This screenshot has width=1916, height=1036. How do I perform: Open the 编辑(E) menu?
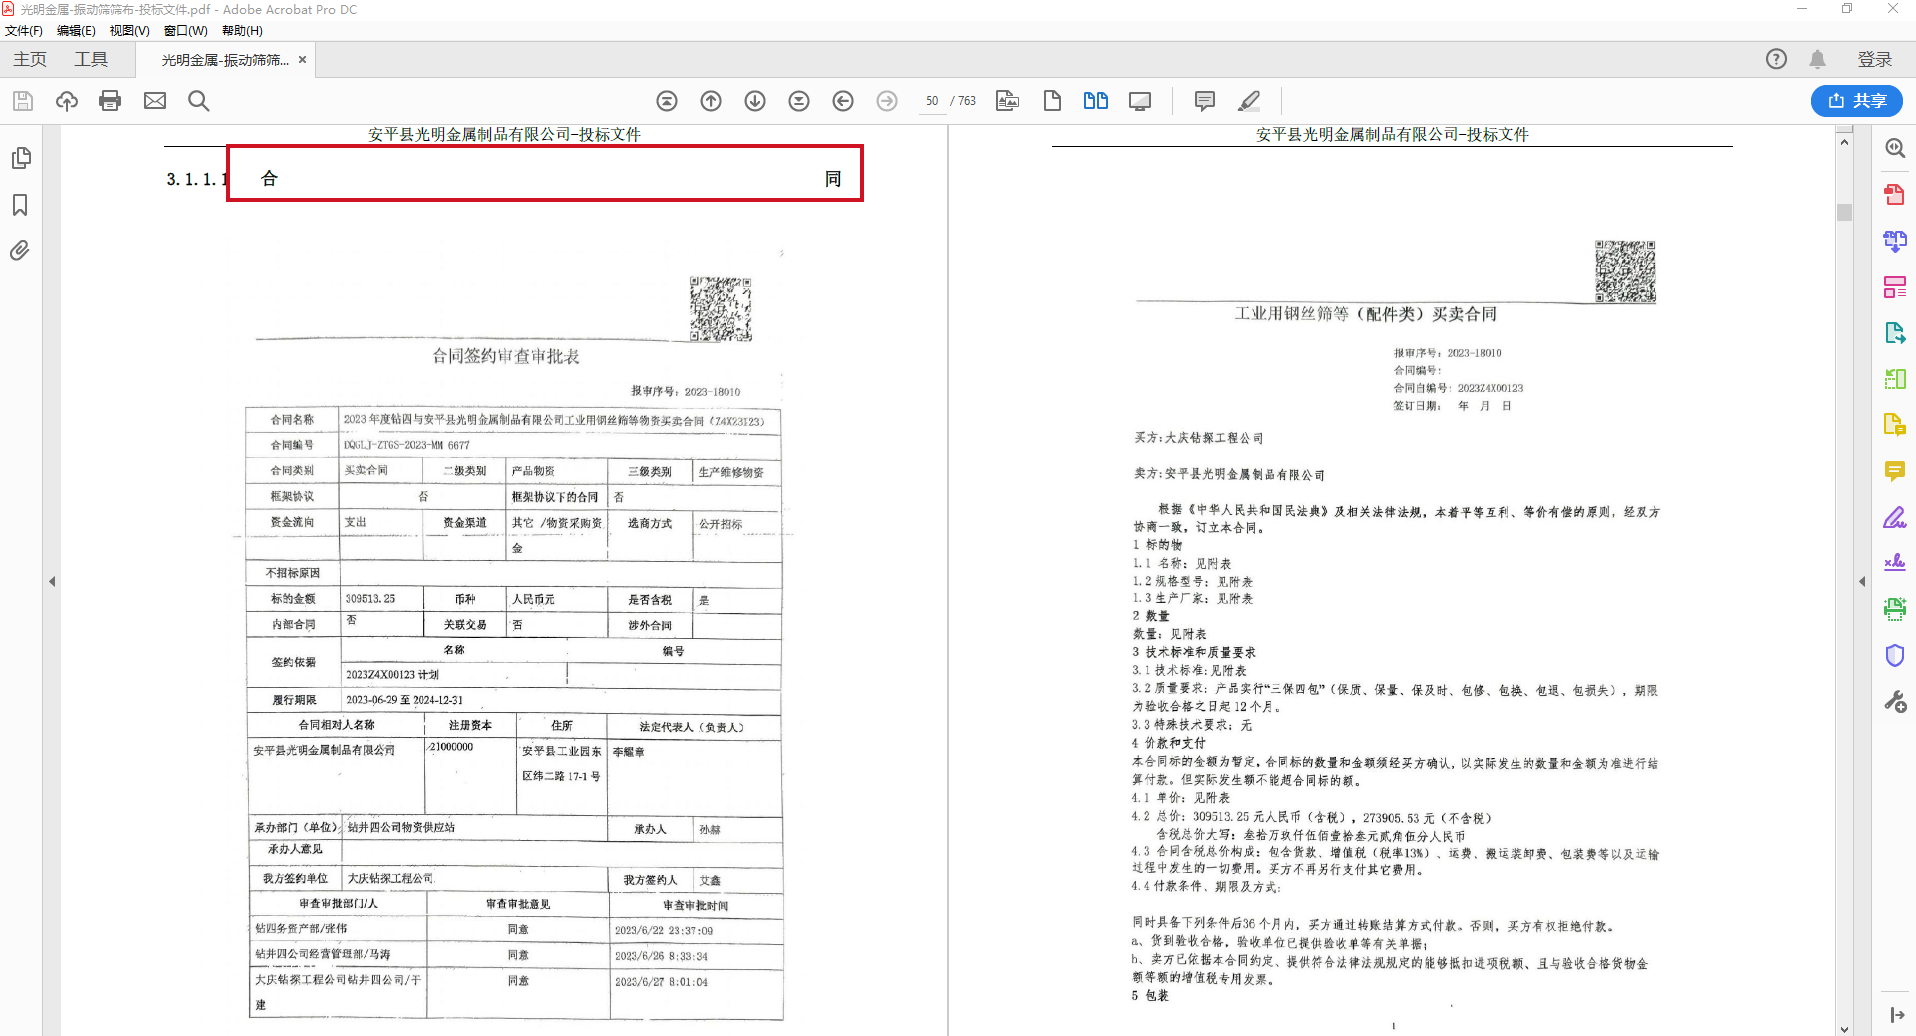point(76,31)
